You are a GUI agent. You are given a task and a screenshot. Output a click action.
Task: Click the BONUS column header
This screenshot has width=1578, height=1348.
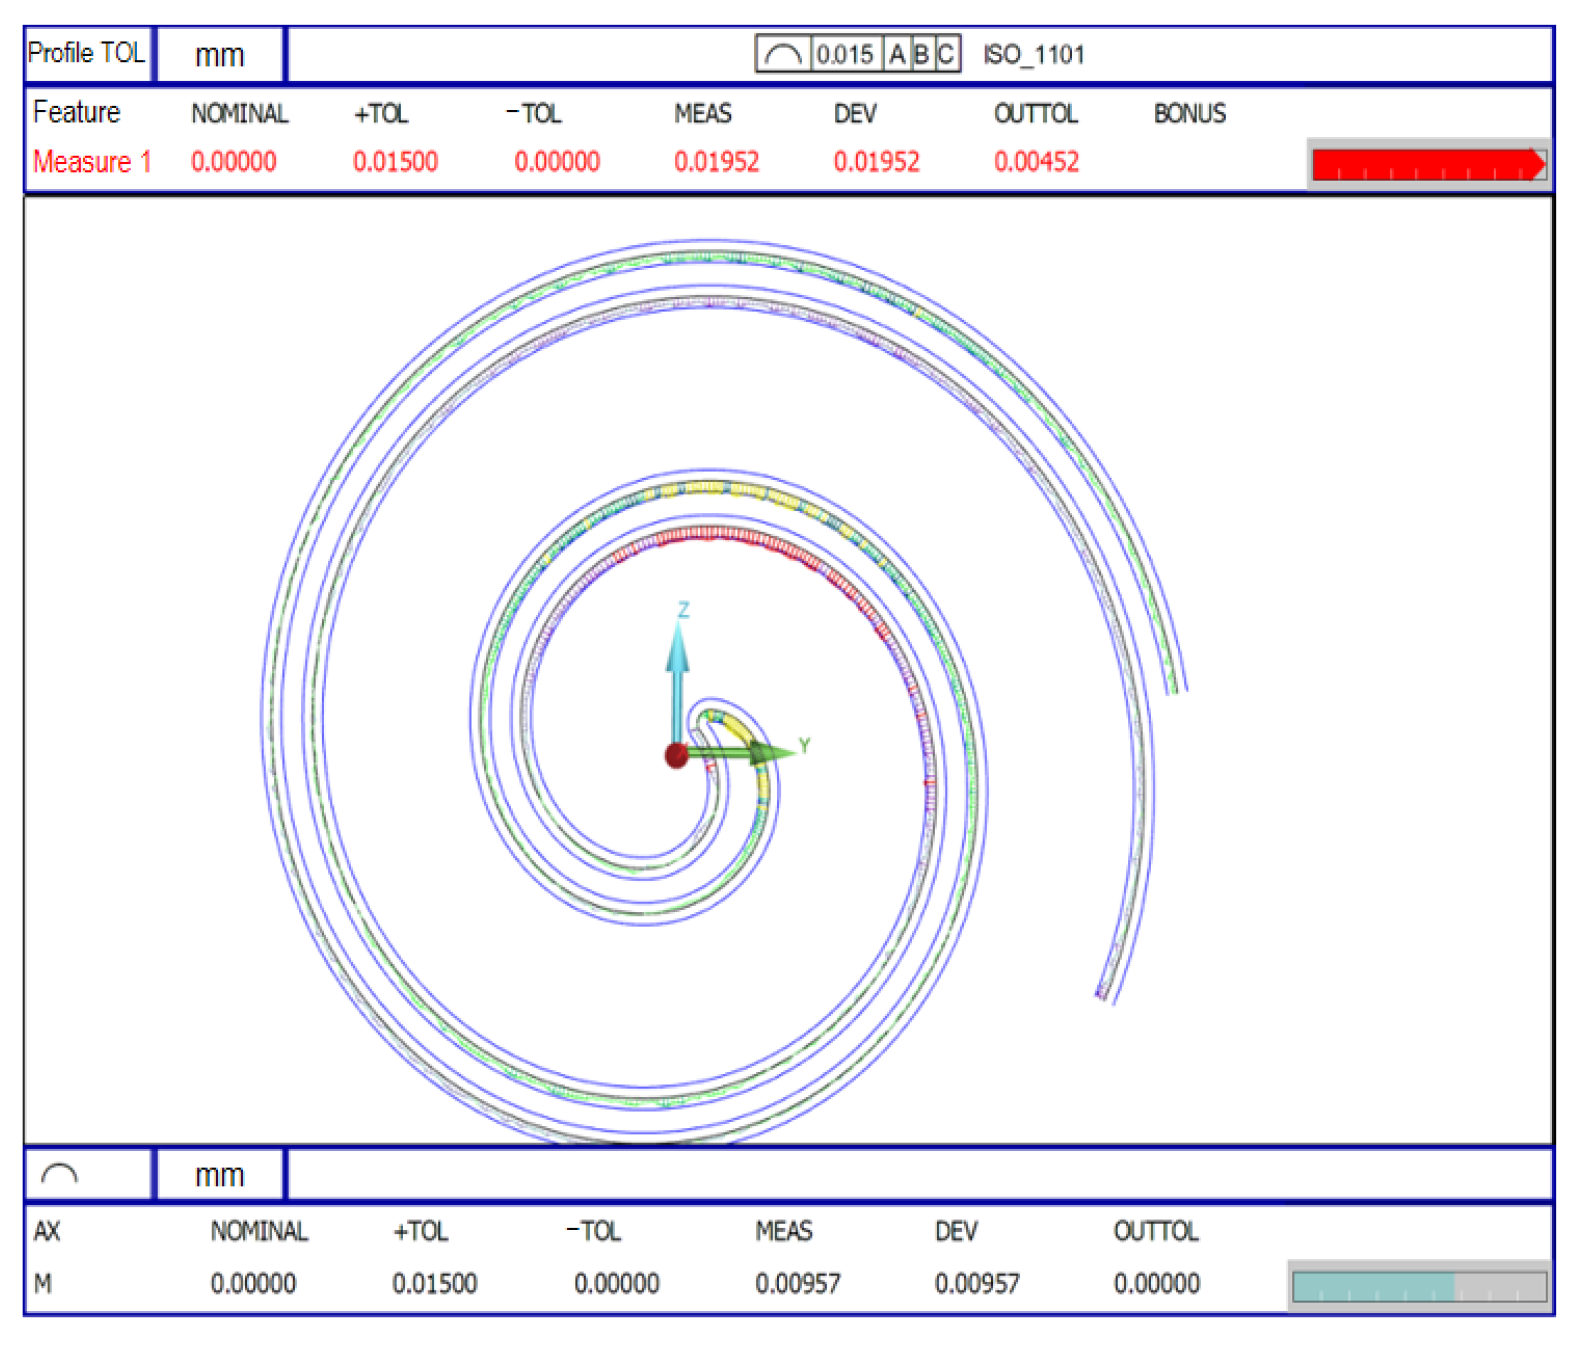tap(1189, 114)
